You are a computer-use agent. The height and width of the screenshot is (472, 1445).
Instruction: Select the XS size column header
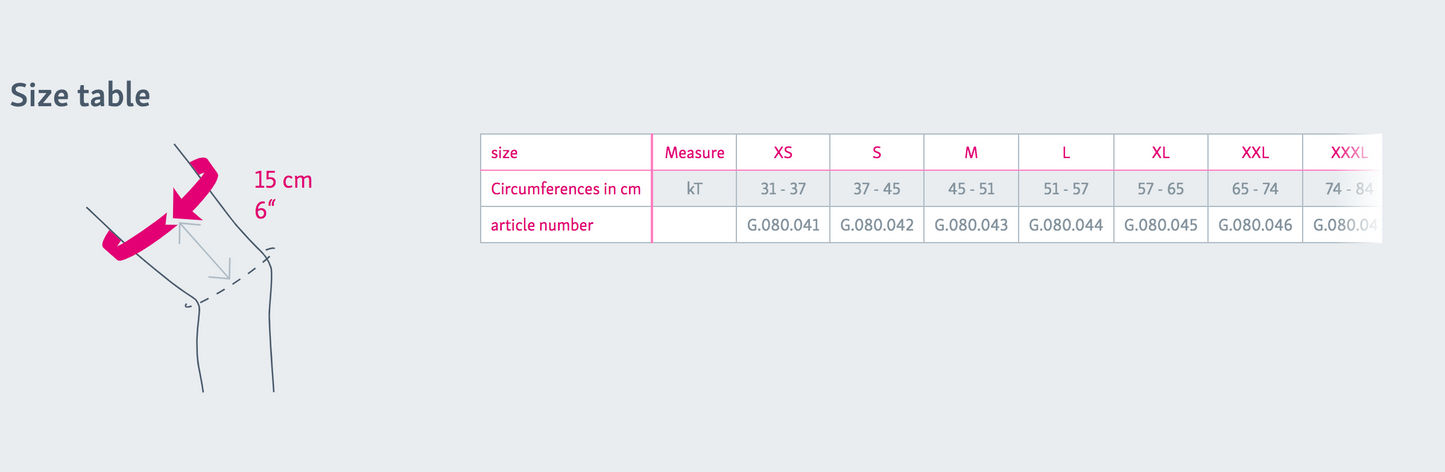[x=783, y=153]
